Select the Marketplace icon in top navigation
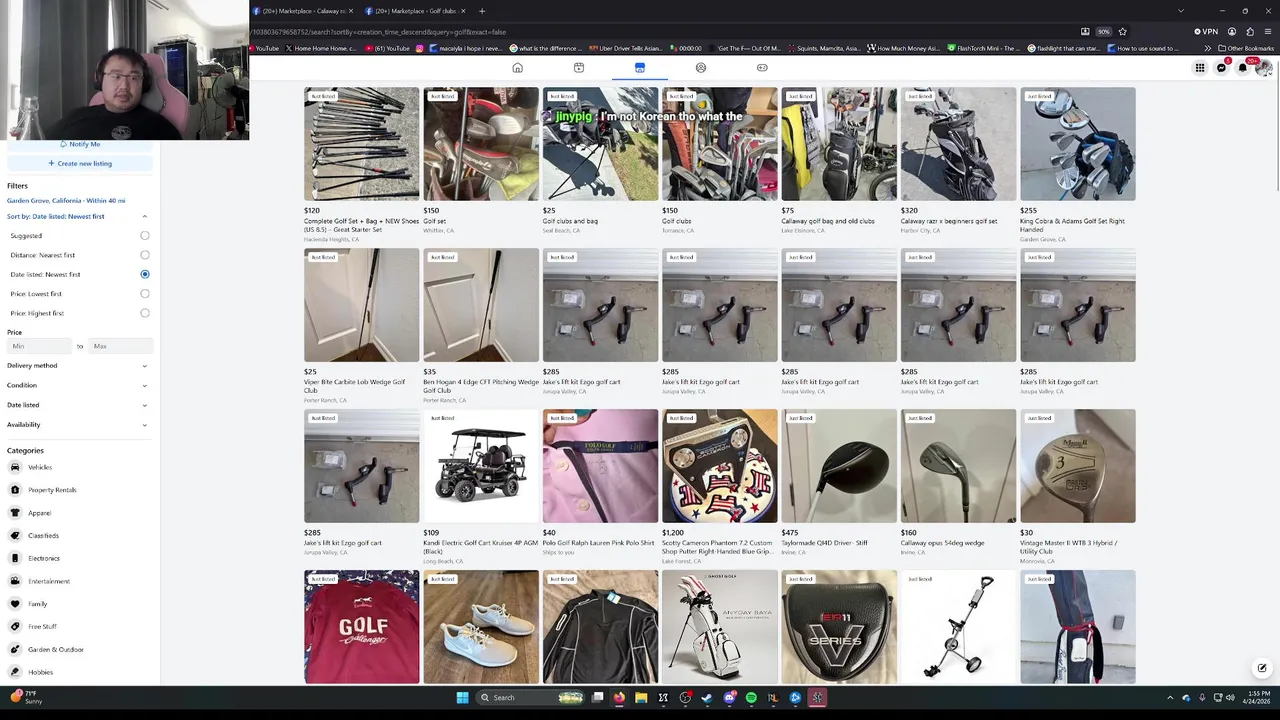The image size is (1280, 720). (x=640, y=68)
